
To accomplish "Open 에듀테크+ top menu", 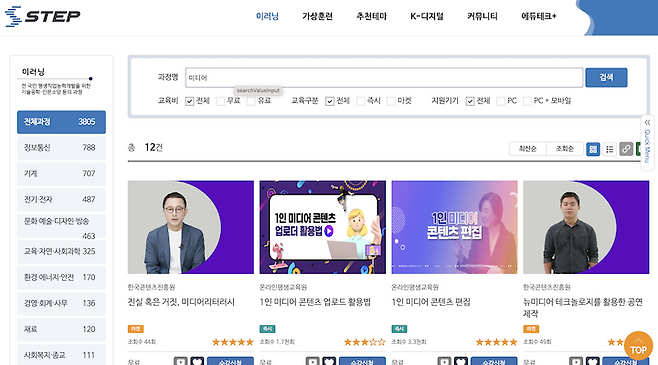I will click(539, 16).
